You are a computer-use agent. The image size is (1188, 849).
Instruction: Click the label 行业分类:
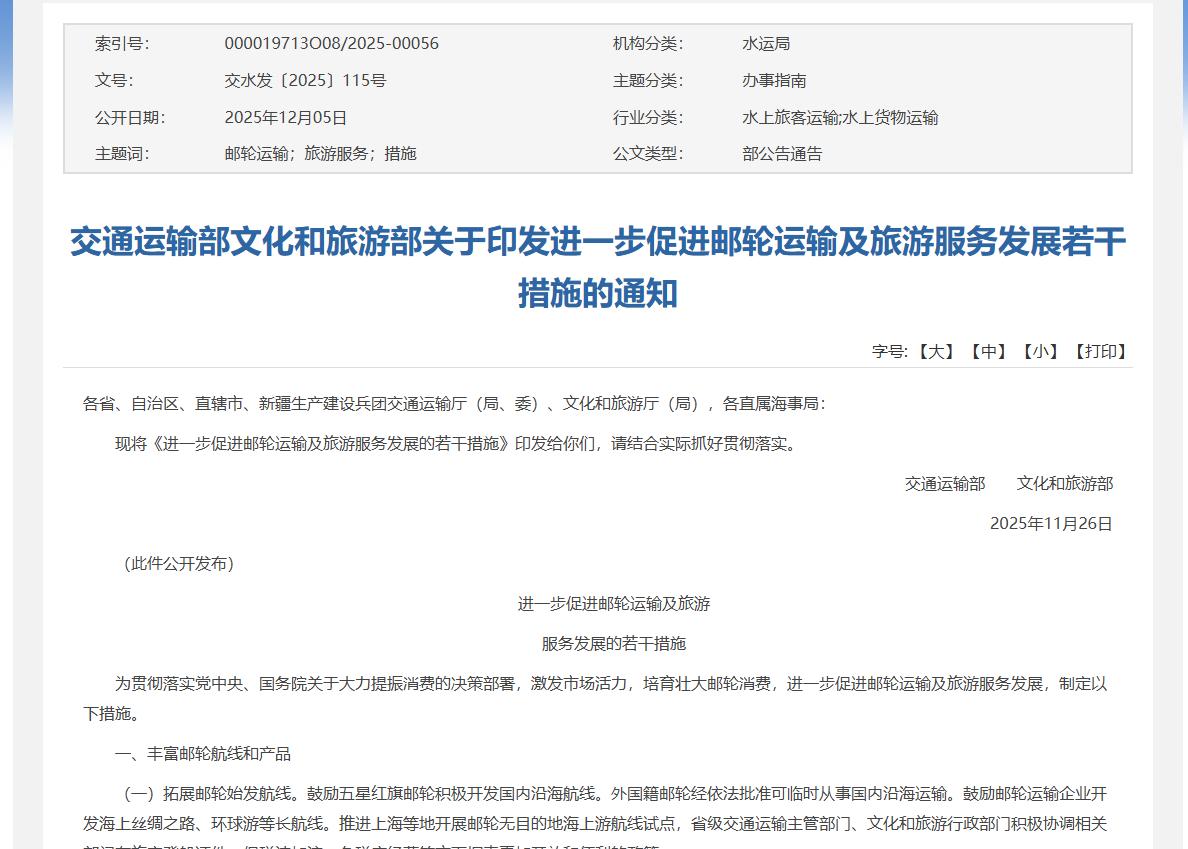click(x=648, y=117)
